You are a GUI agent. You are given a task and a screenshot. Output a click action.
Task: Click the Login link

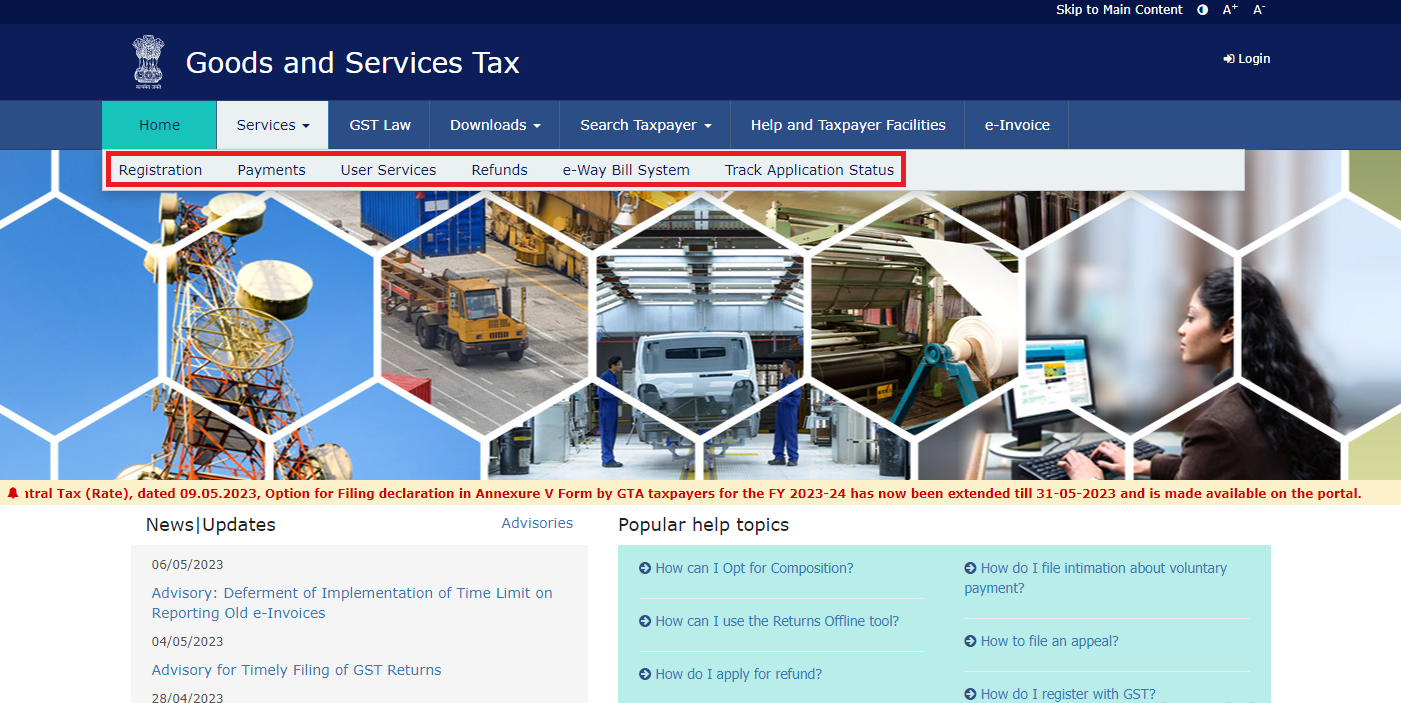tap(1247, 59)
